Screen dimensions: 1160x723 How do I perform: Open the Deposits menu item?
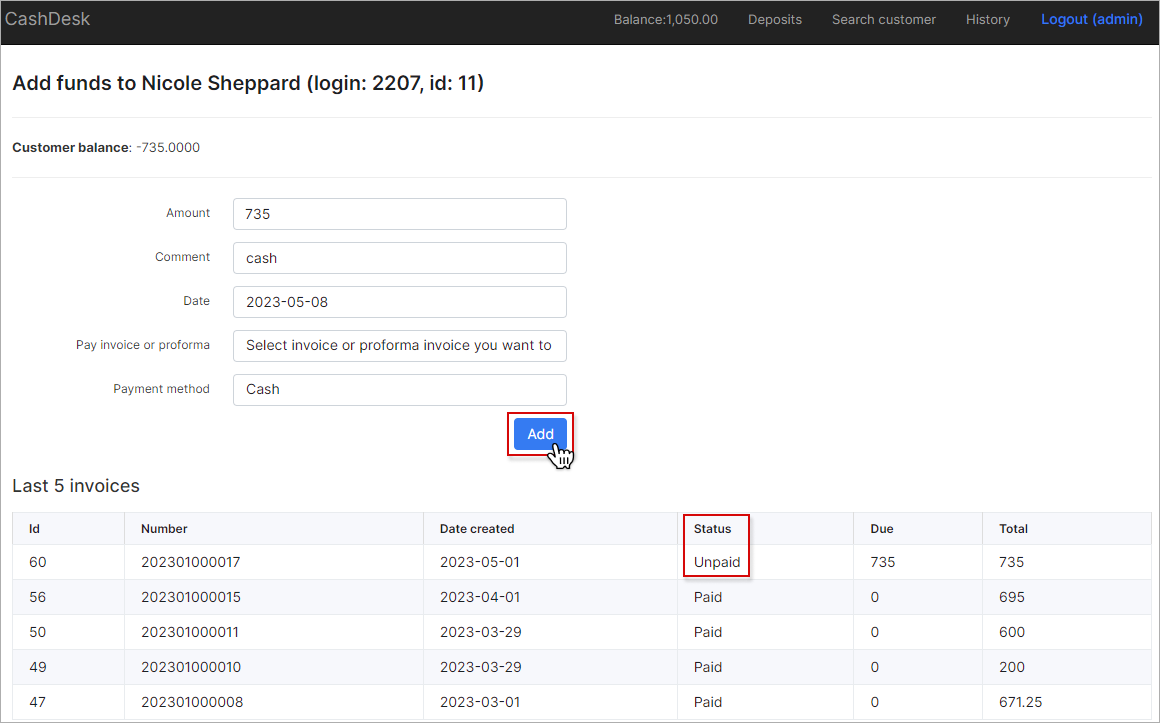[774, 19]
